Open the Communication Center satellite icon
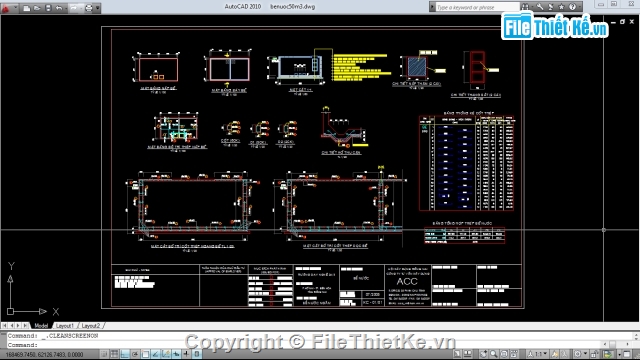The image size is (640, 360). pos(551,7)
